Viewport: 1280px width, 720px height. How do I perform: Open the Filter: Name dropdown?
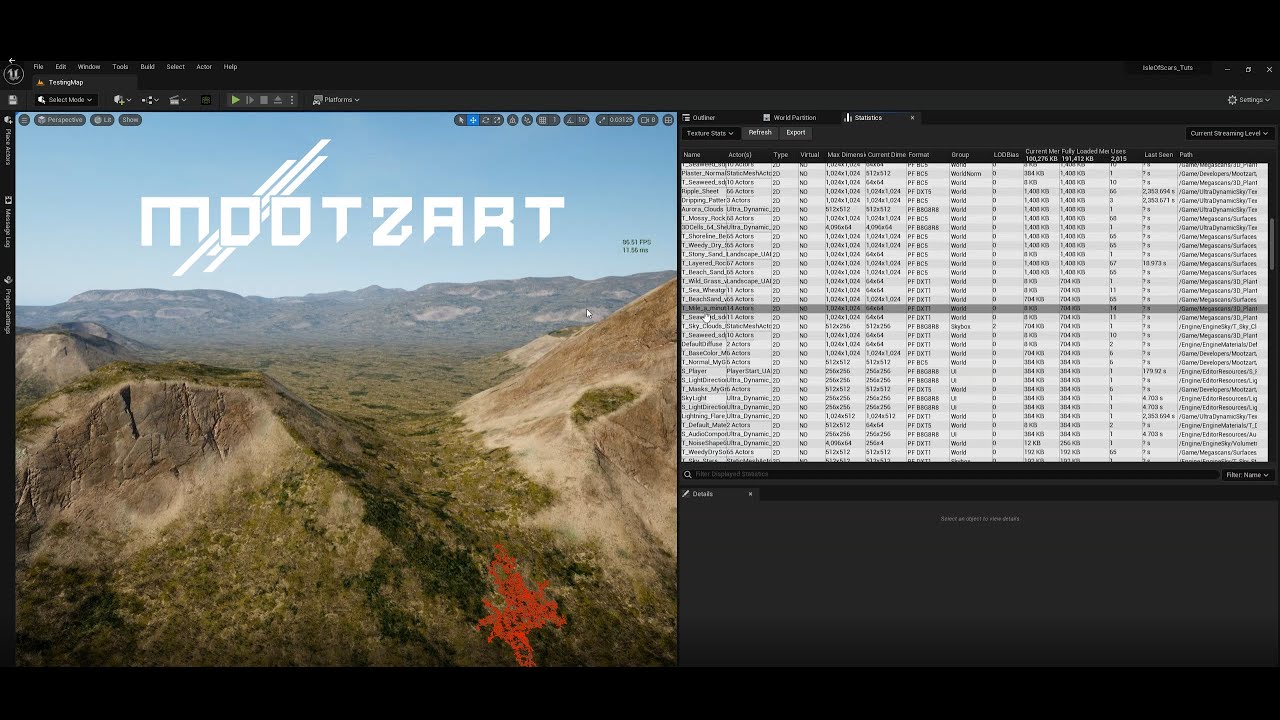[1247, 475]
